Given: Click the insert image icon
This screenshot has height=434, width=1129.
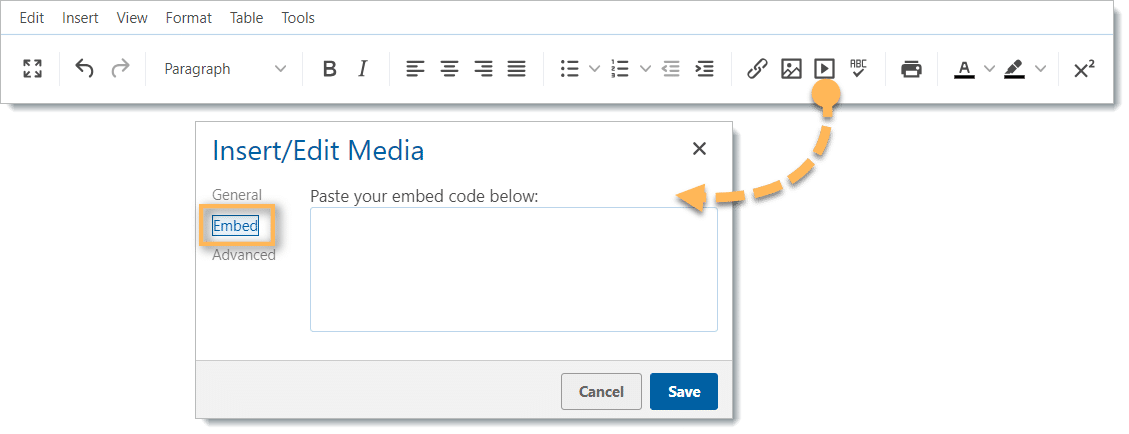Looking at the screenshot, I should coord(791,69).
